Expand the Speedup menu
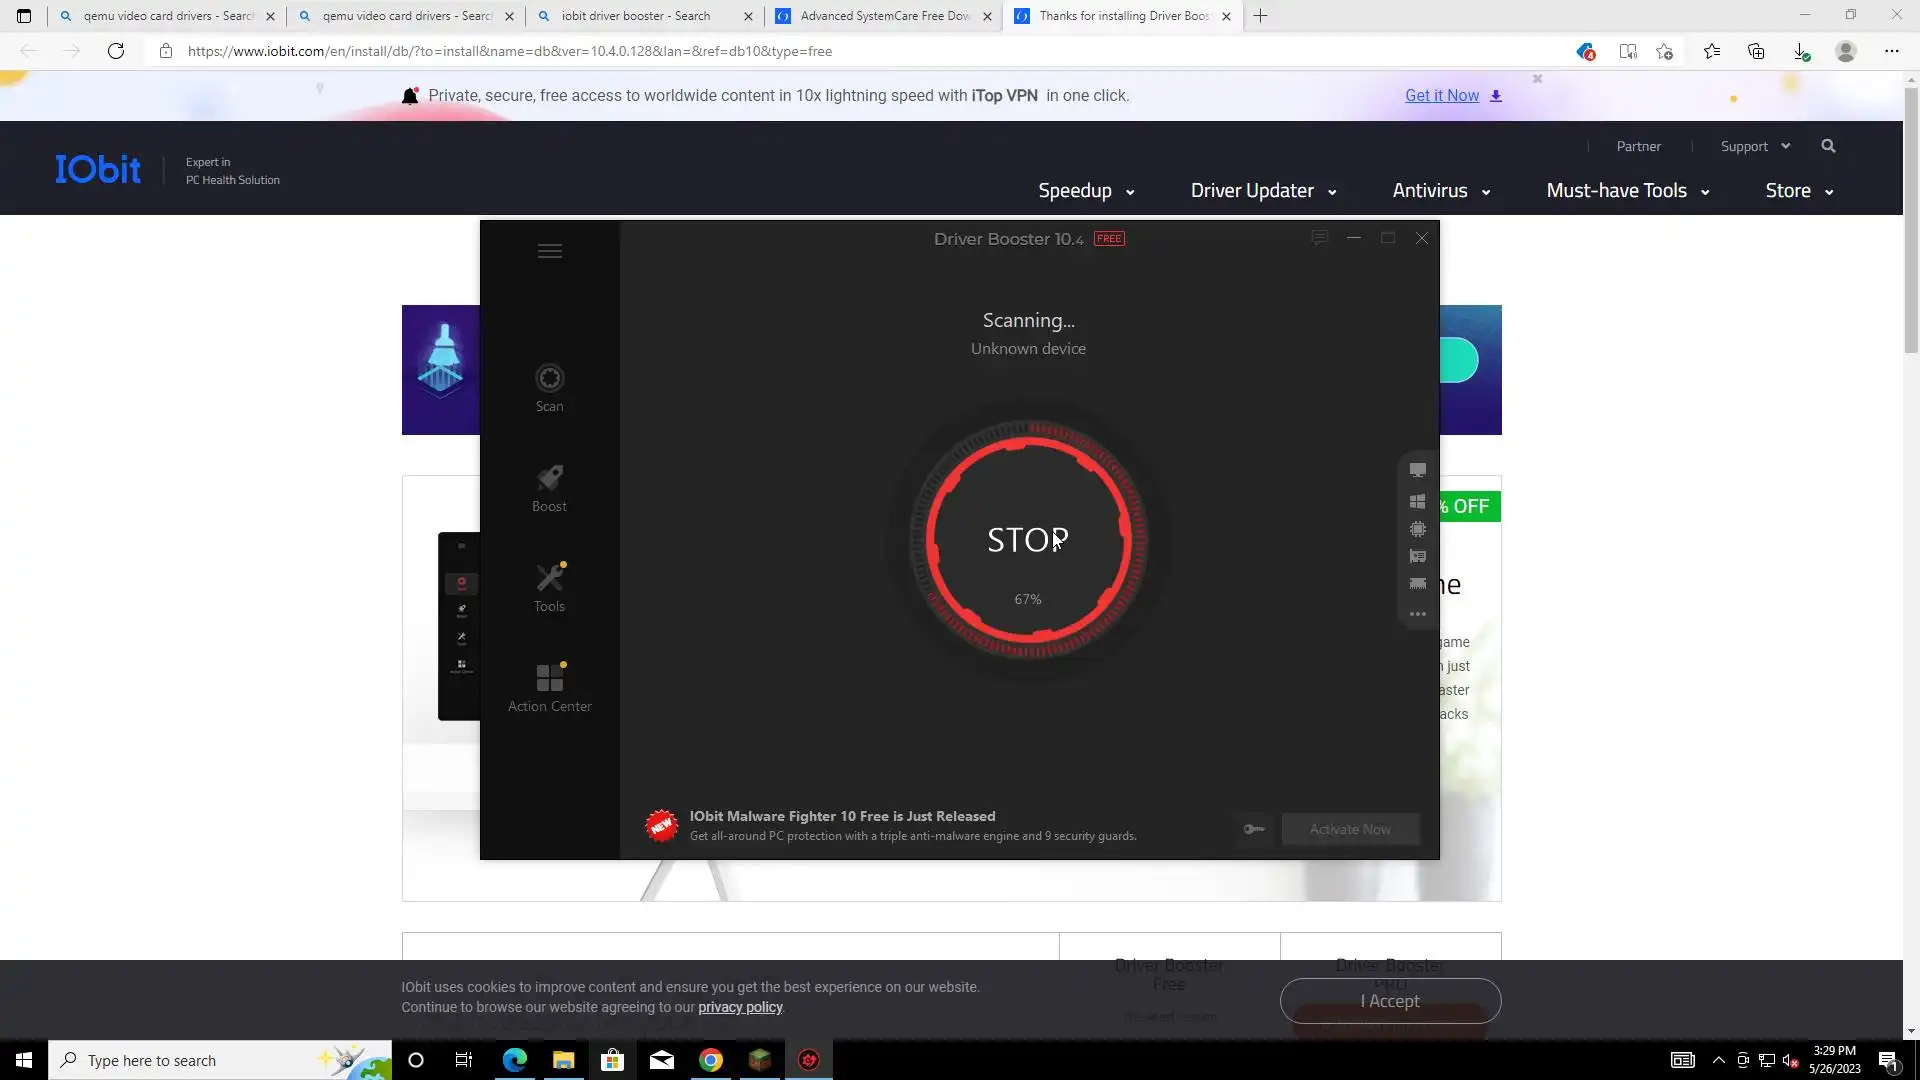Screen dimensions: 1920x1080 click(1086, 191)
